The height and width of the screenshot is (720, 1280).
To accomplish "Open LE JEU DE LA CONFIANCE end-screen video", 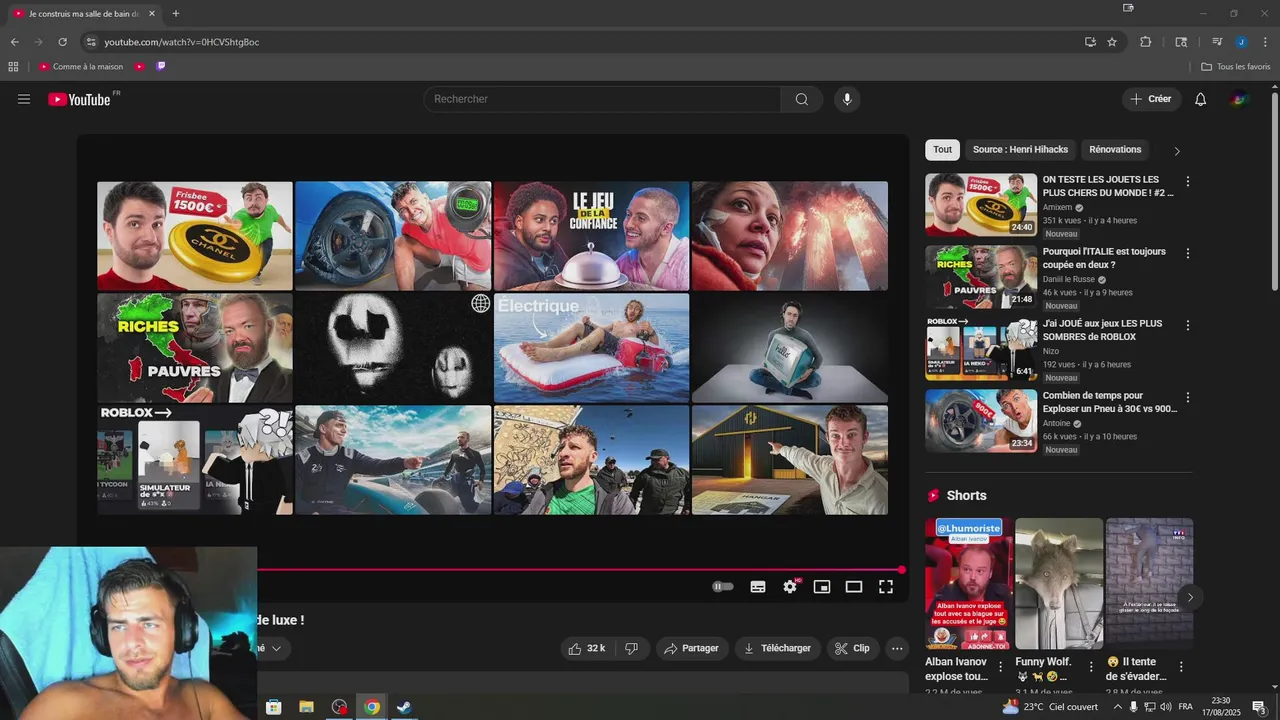I will tap(591, 236).
